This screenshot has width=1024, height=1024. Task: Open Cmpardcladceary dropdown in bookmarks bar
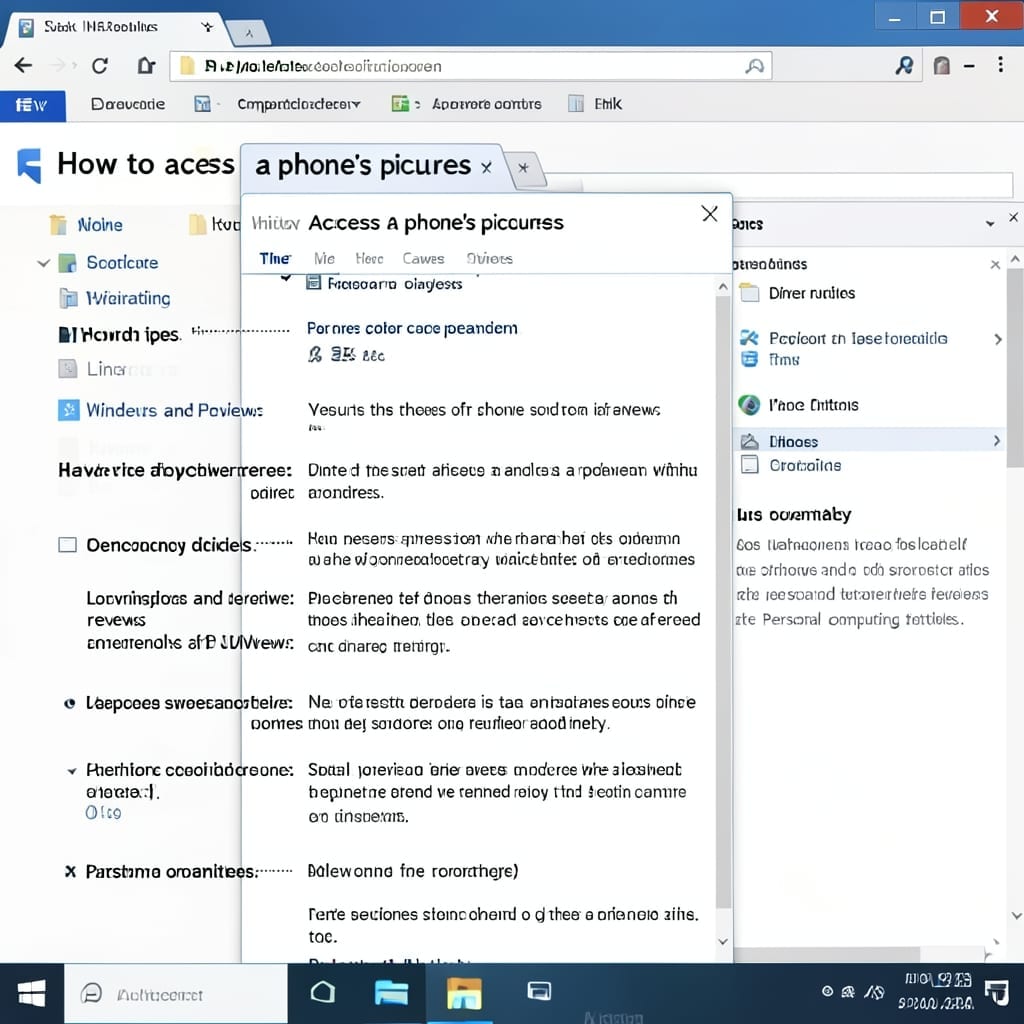click(x=298, y=104)
